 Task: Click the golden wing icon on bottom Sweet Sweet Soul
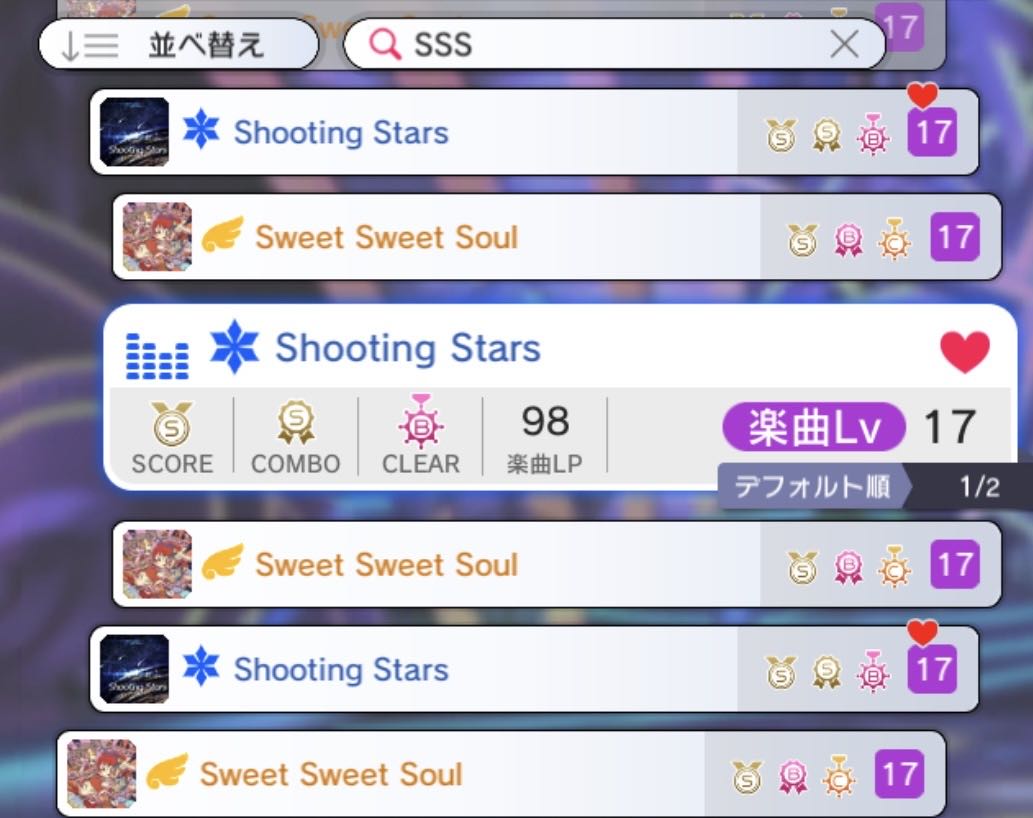(167, 771)
